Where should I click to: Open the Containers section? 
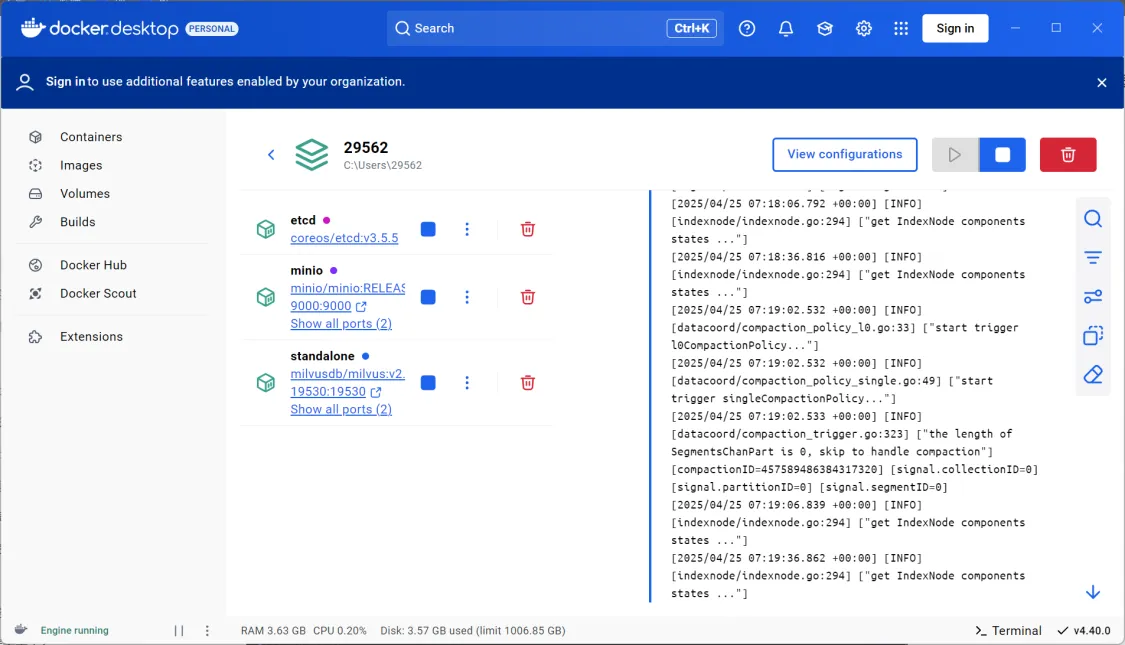pyautogui.click(x=90, y=136)
